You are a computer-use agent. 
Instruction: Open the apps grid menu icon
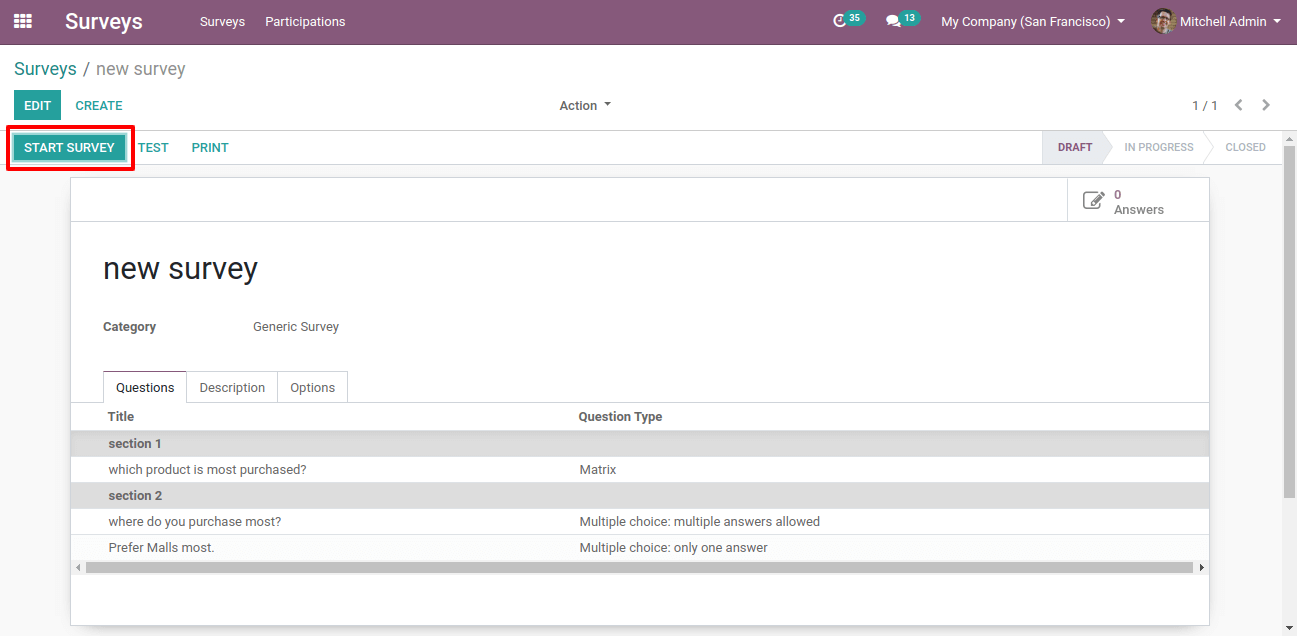coord(22,21)
